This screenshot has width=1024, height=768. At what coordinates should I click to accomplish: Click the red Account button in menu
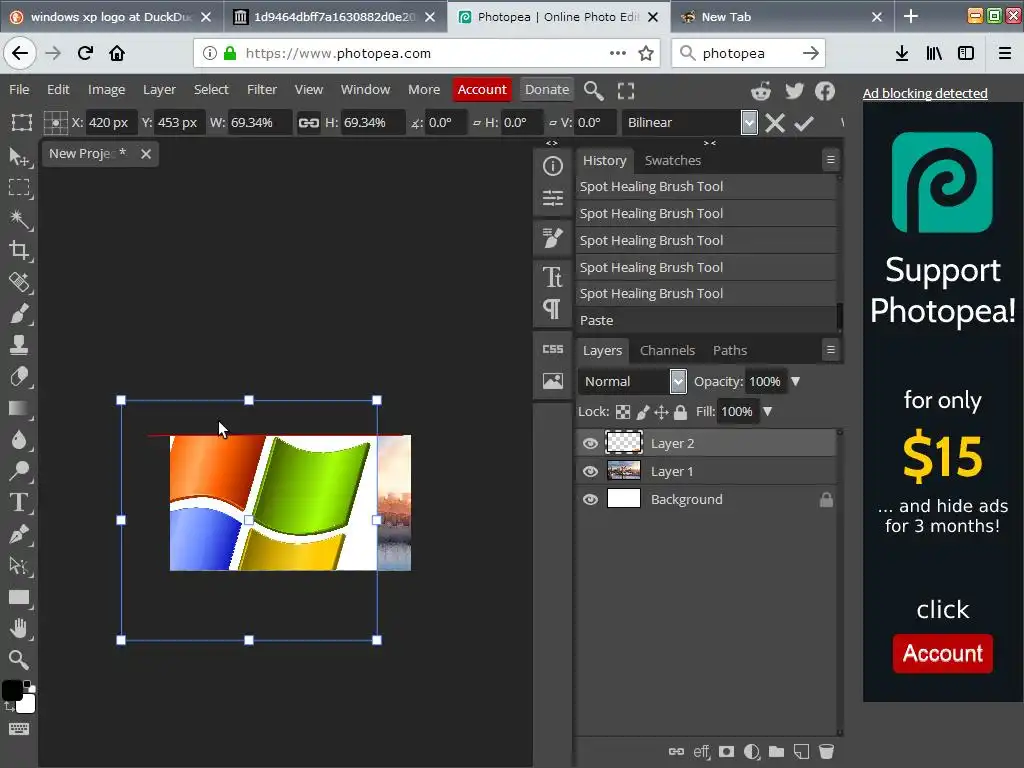[482, 89]
